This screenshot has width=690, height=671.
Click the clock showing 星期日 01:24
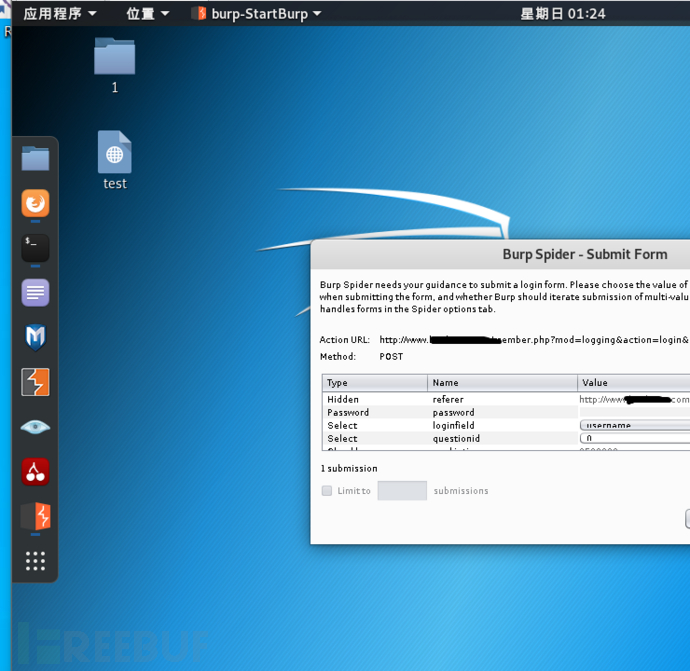pos(563,13)
